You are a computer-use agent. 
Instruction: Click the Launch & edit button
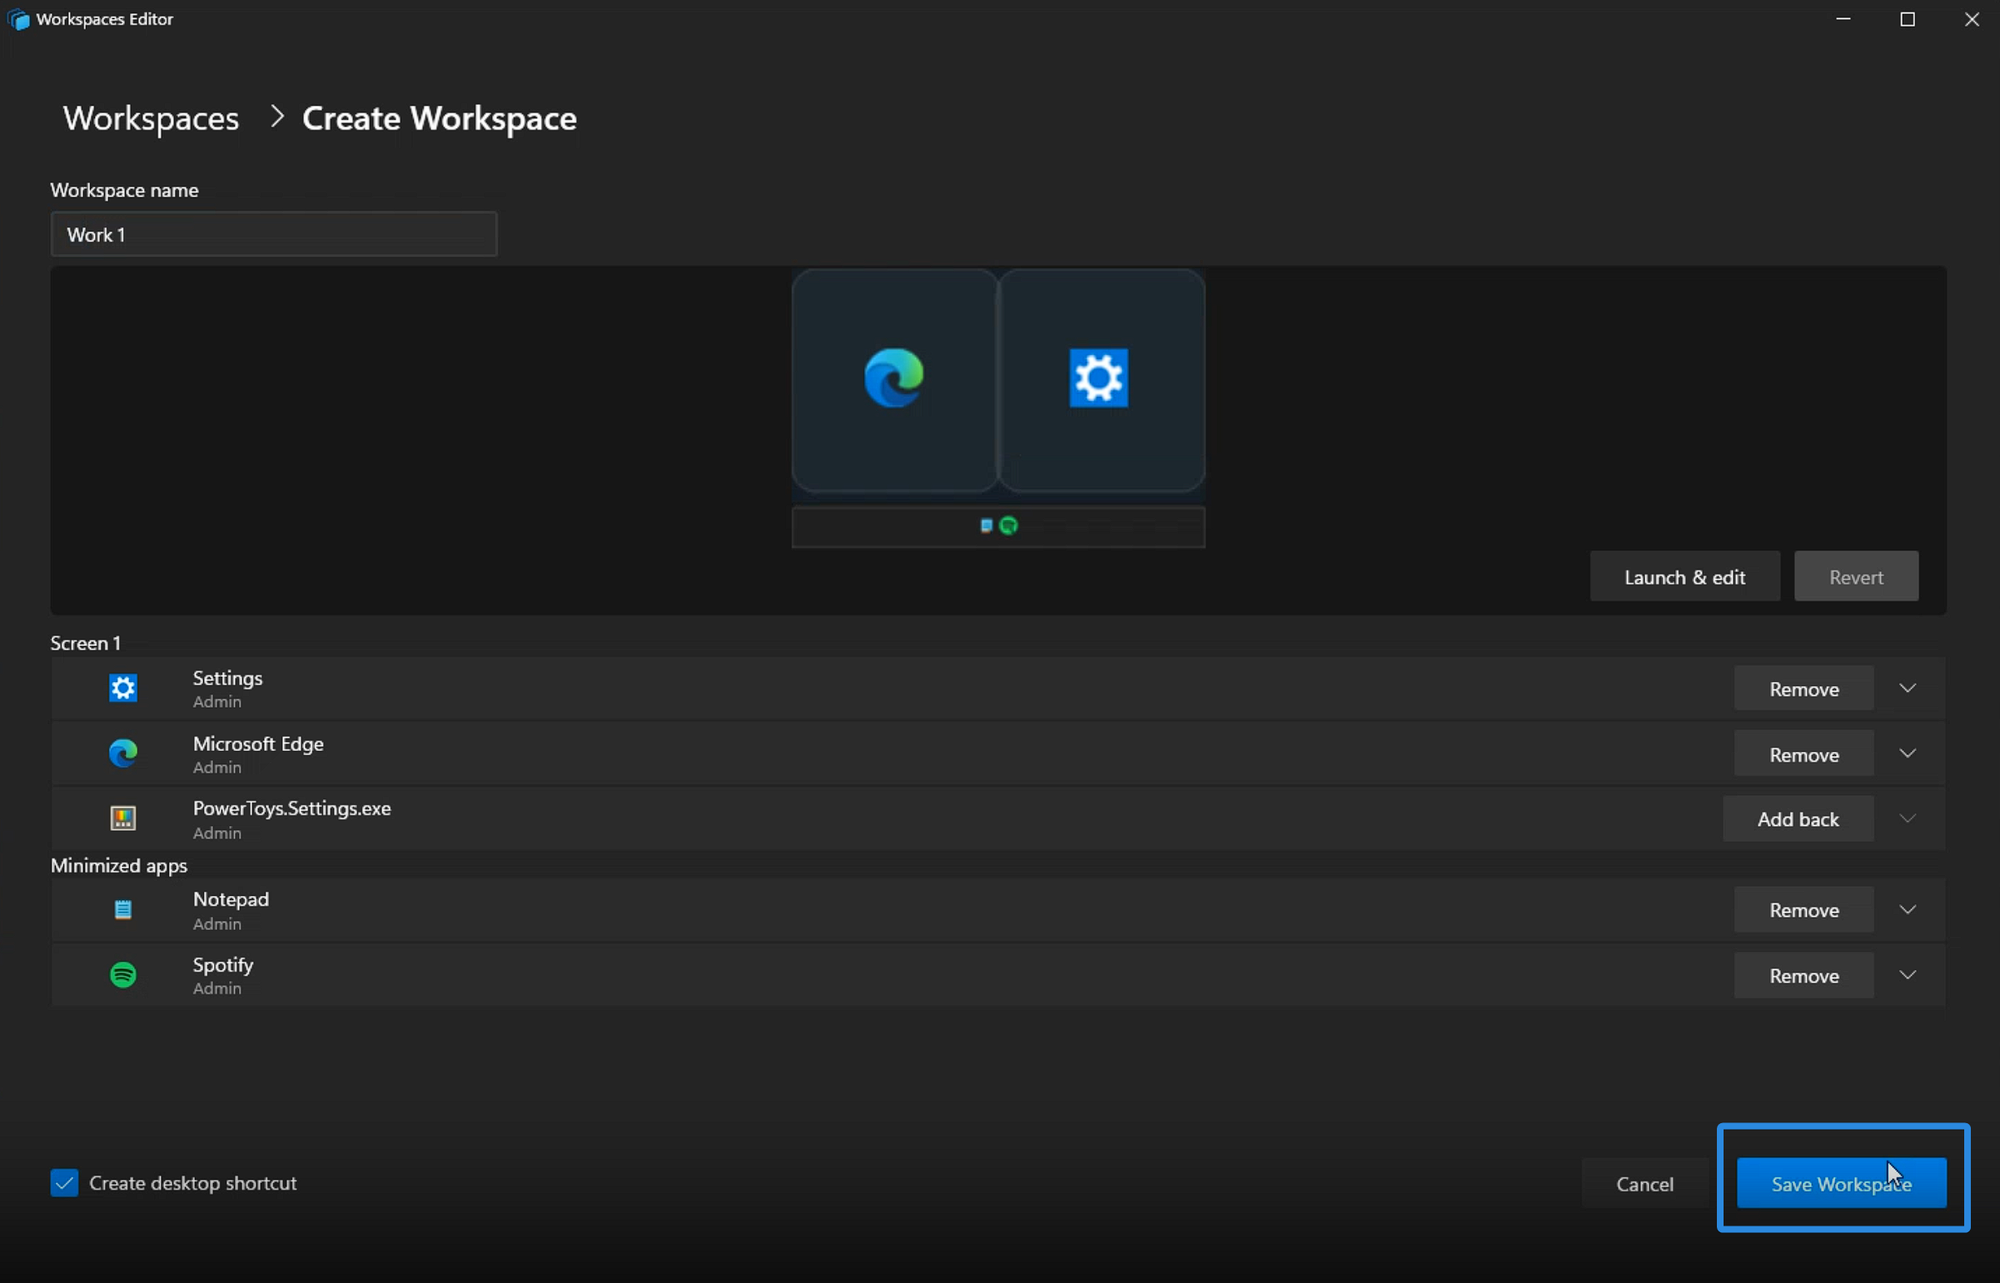[x=1684, y=576]
